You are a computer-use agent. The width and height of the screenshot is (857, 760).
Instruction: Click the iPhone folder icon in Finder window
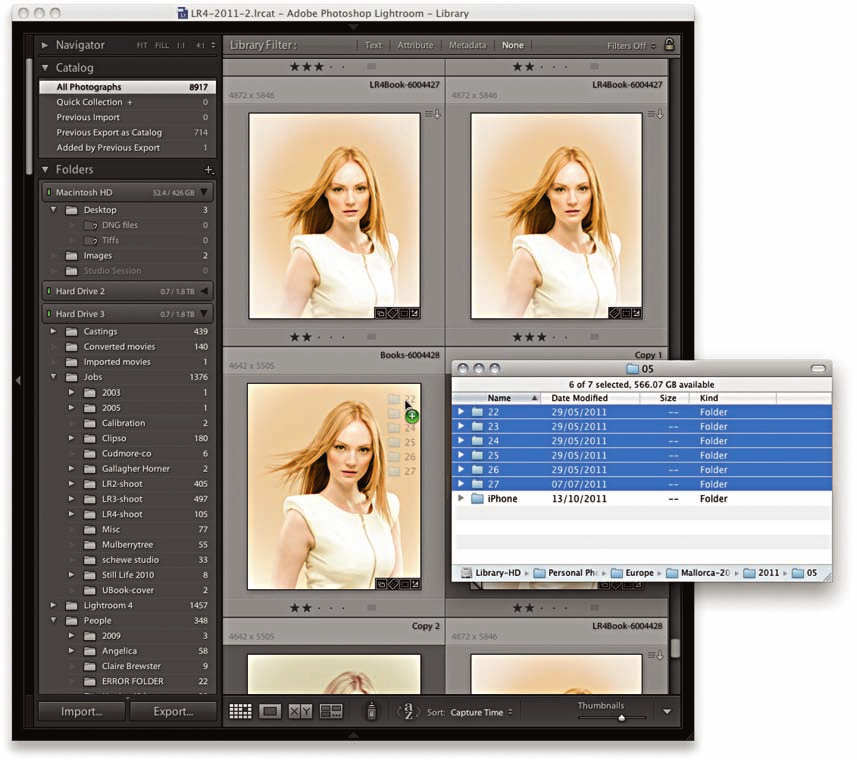tap(477, 498)
